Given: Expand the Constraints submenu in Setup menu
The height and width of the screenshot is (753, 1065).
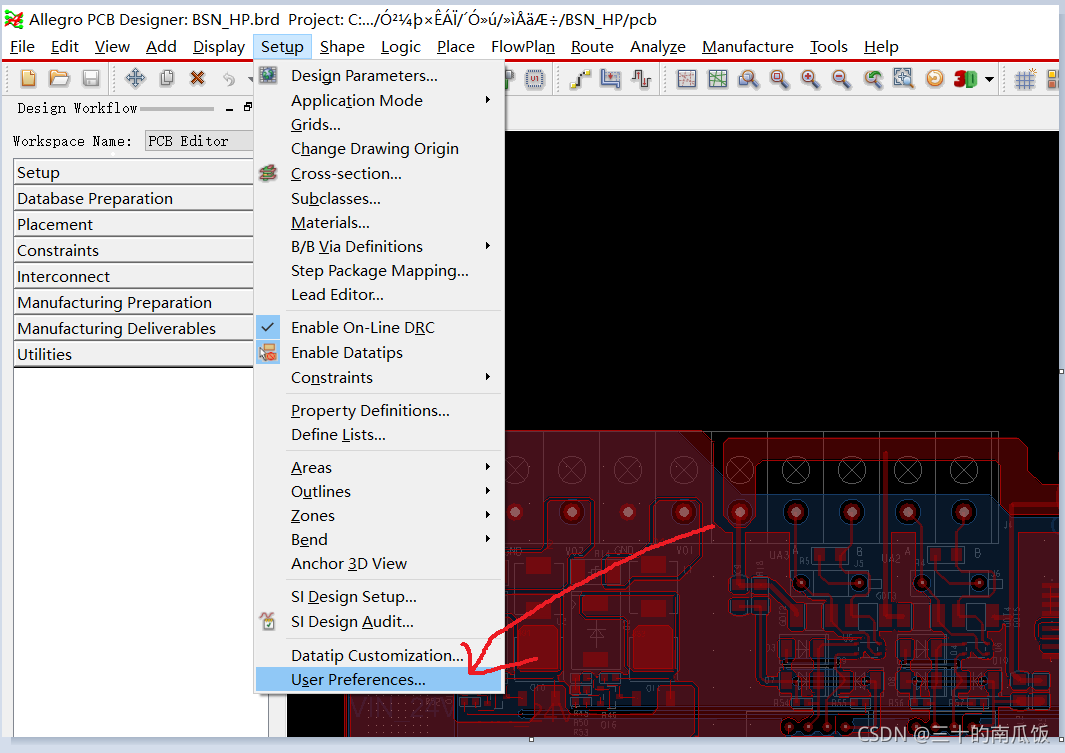Looking at the screenshot, I should click(x=488, y=377).
